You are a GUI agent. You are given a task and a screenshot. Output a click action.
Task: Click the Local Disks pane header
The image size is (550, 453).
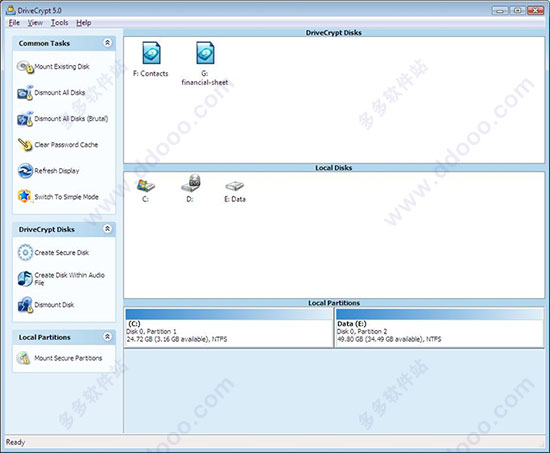[334, 168]
